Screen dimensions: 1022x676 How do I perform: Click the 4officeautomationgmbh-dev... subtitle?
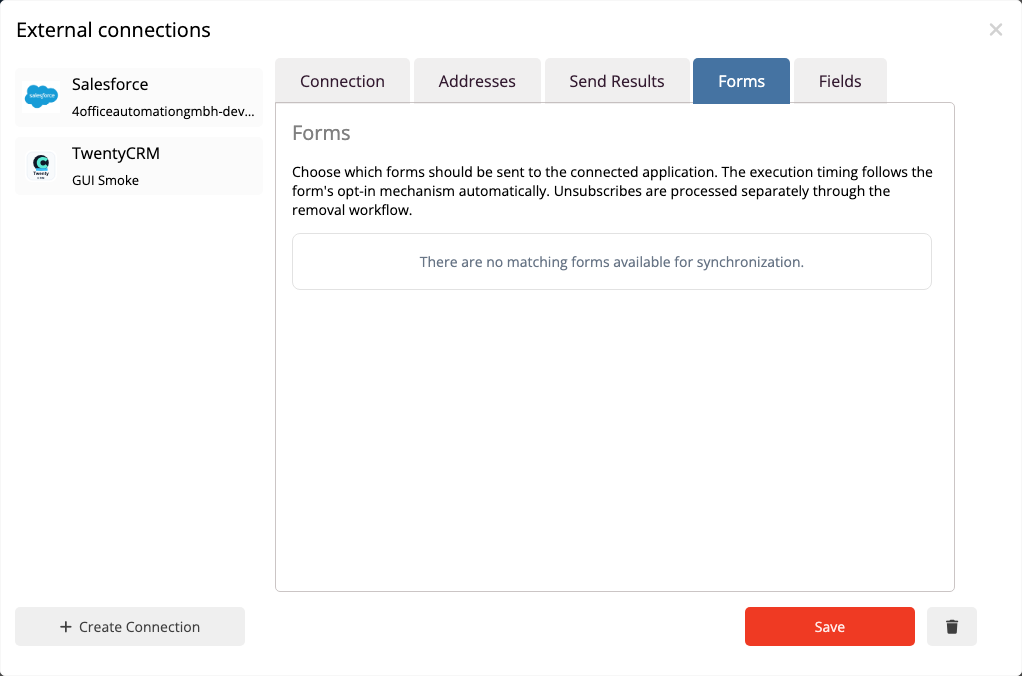163,111
